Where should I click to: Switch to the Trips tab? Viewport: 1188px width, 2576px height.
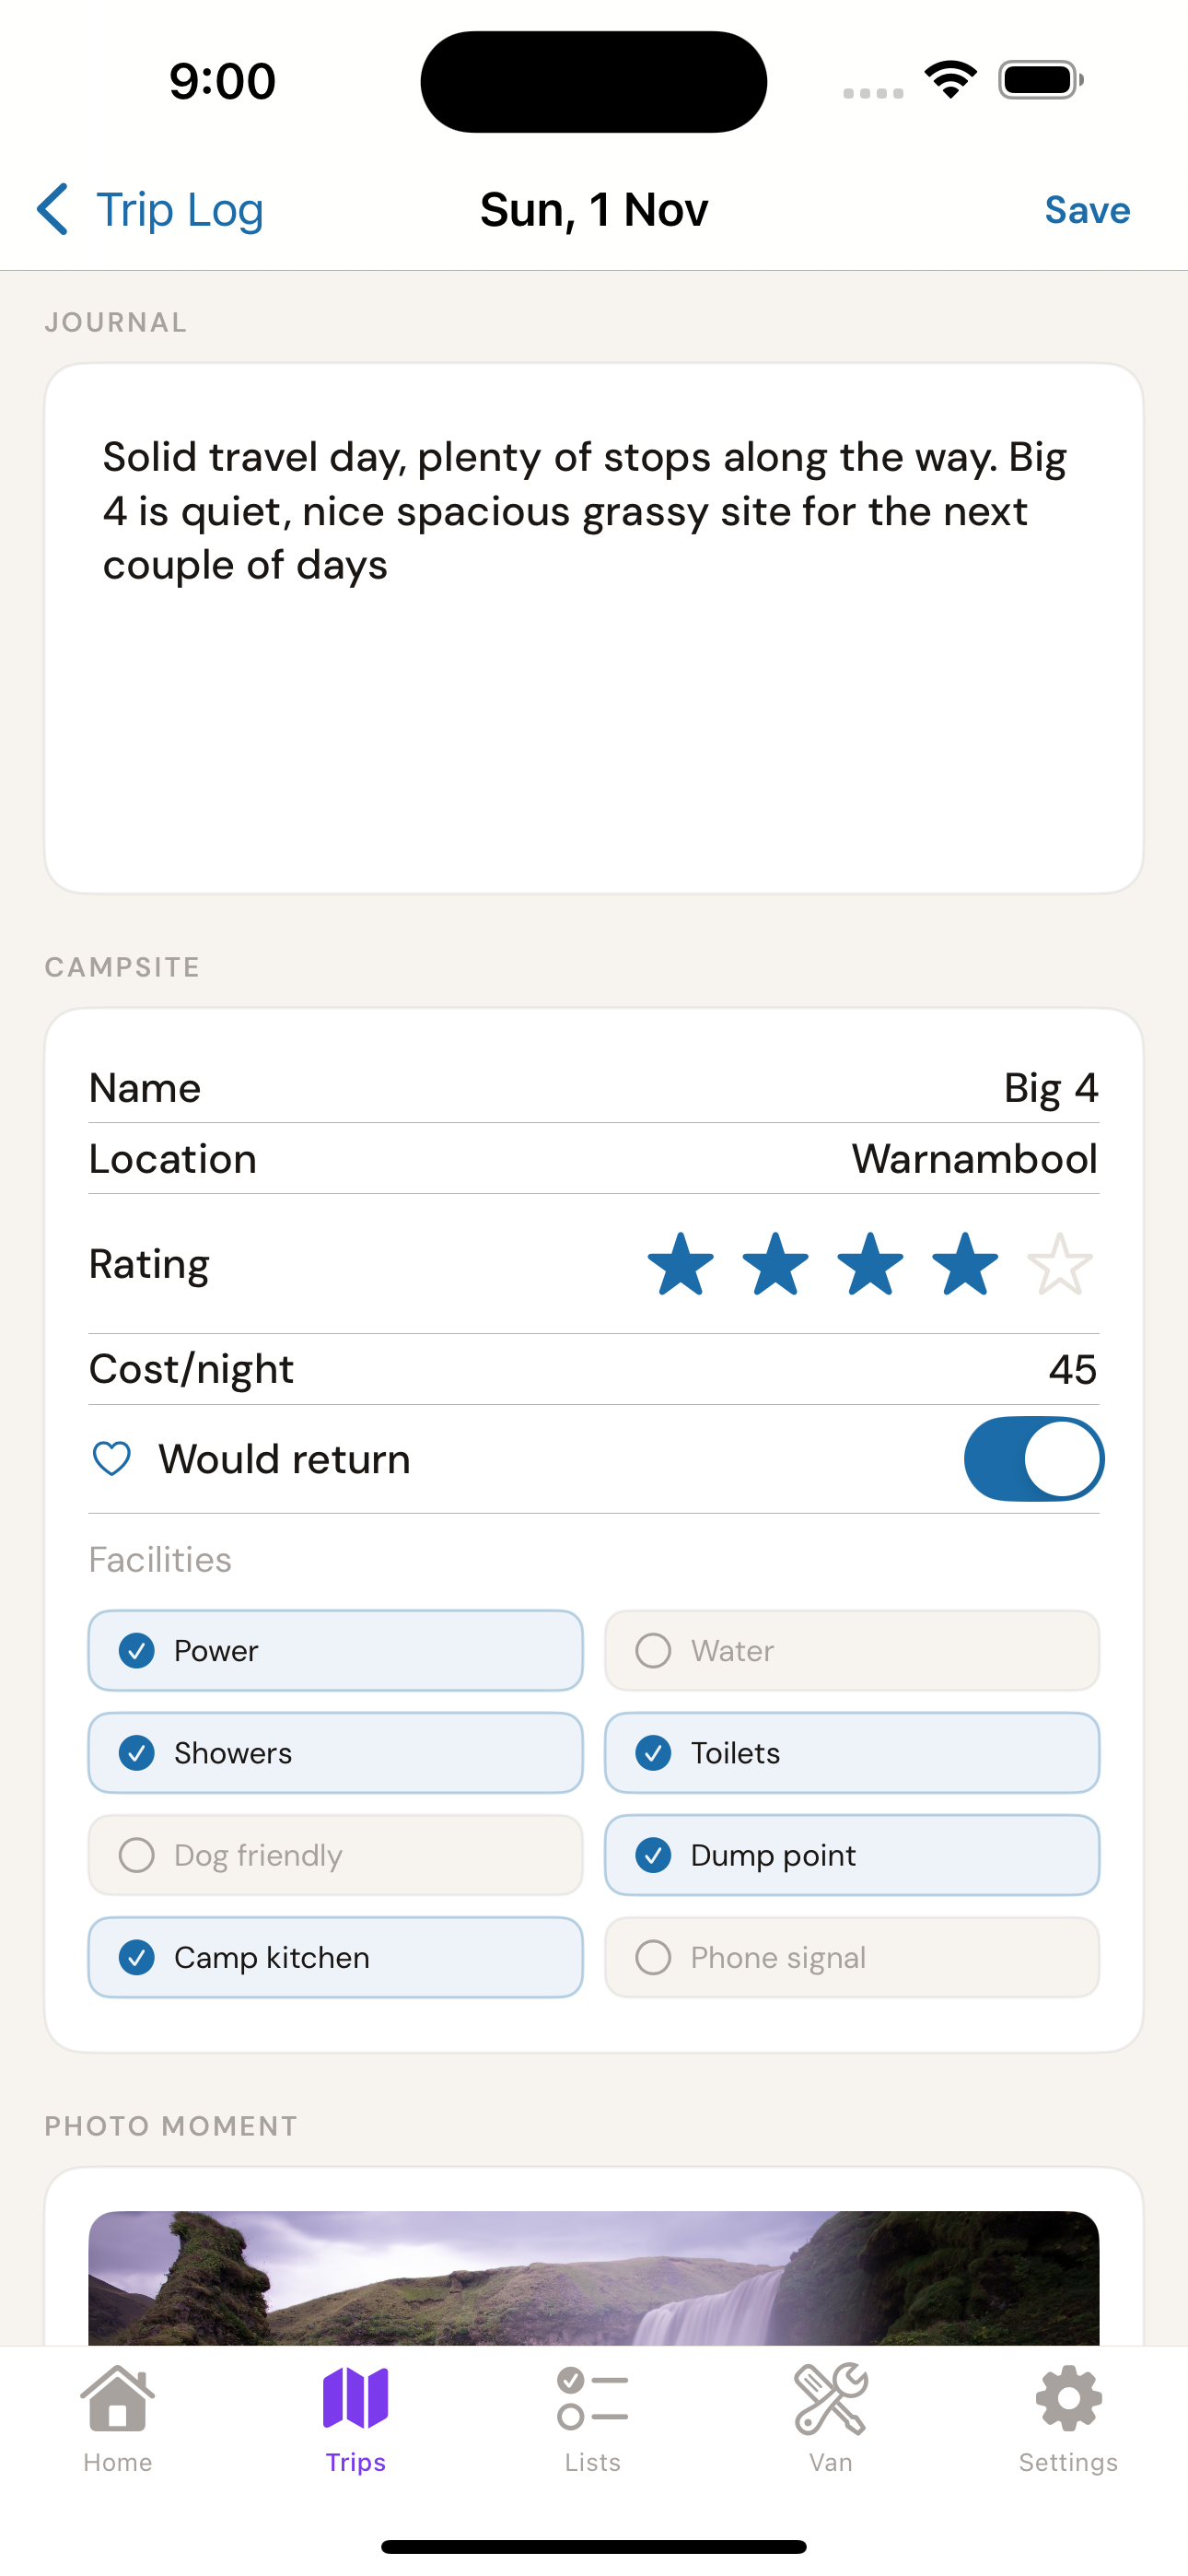tap(356, 2418)
